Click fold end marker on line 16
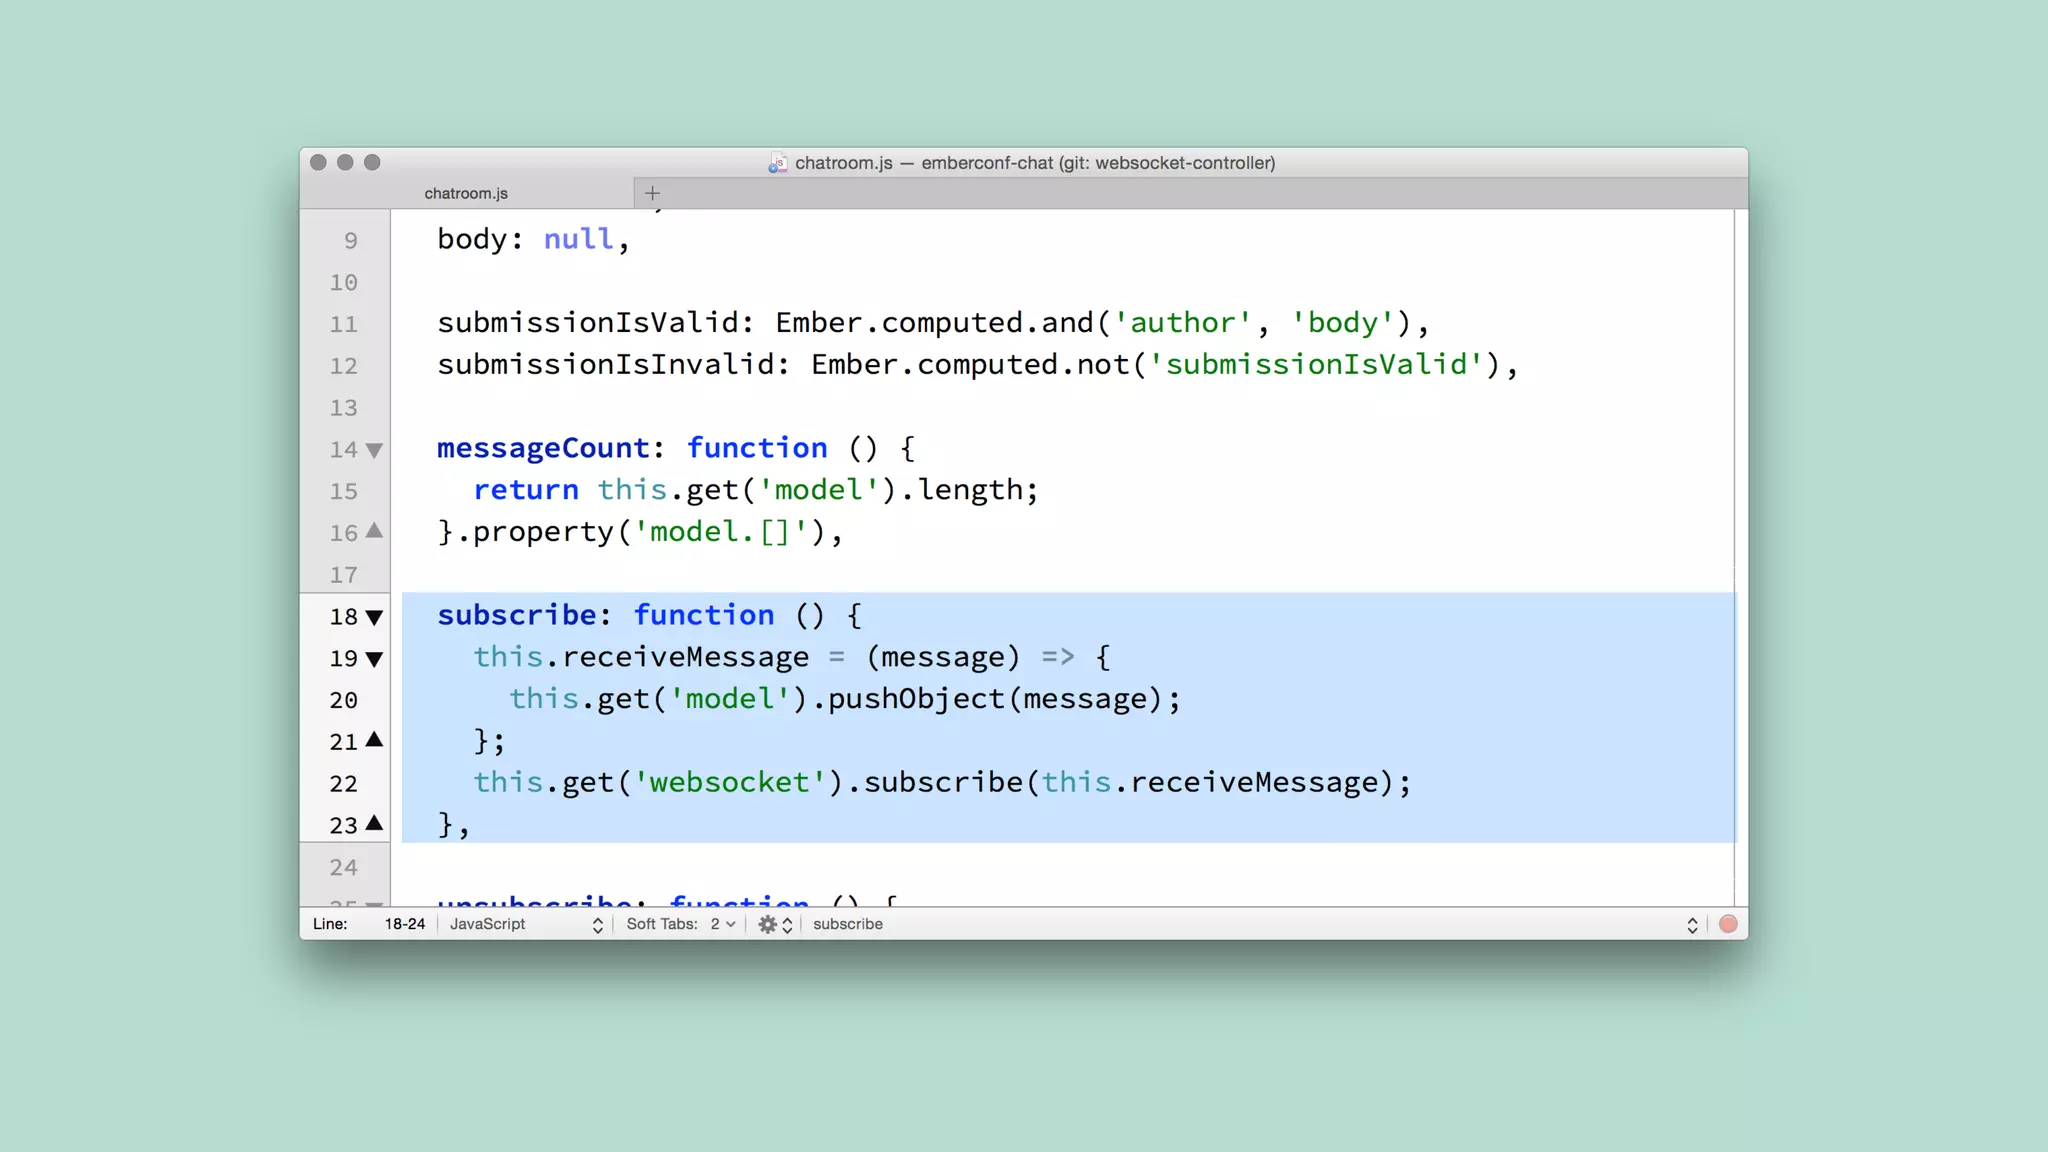 (374, 531)
